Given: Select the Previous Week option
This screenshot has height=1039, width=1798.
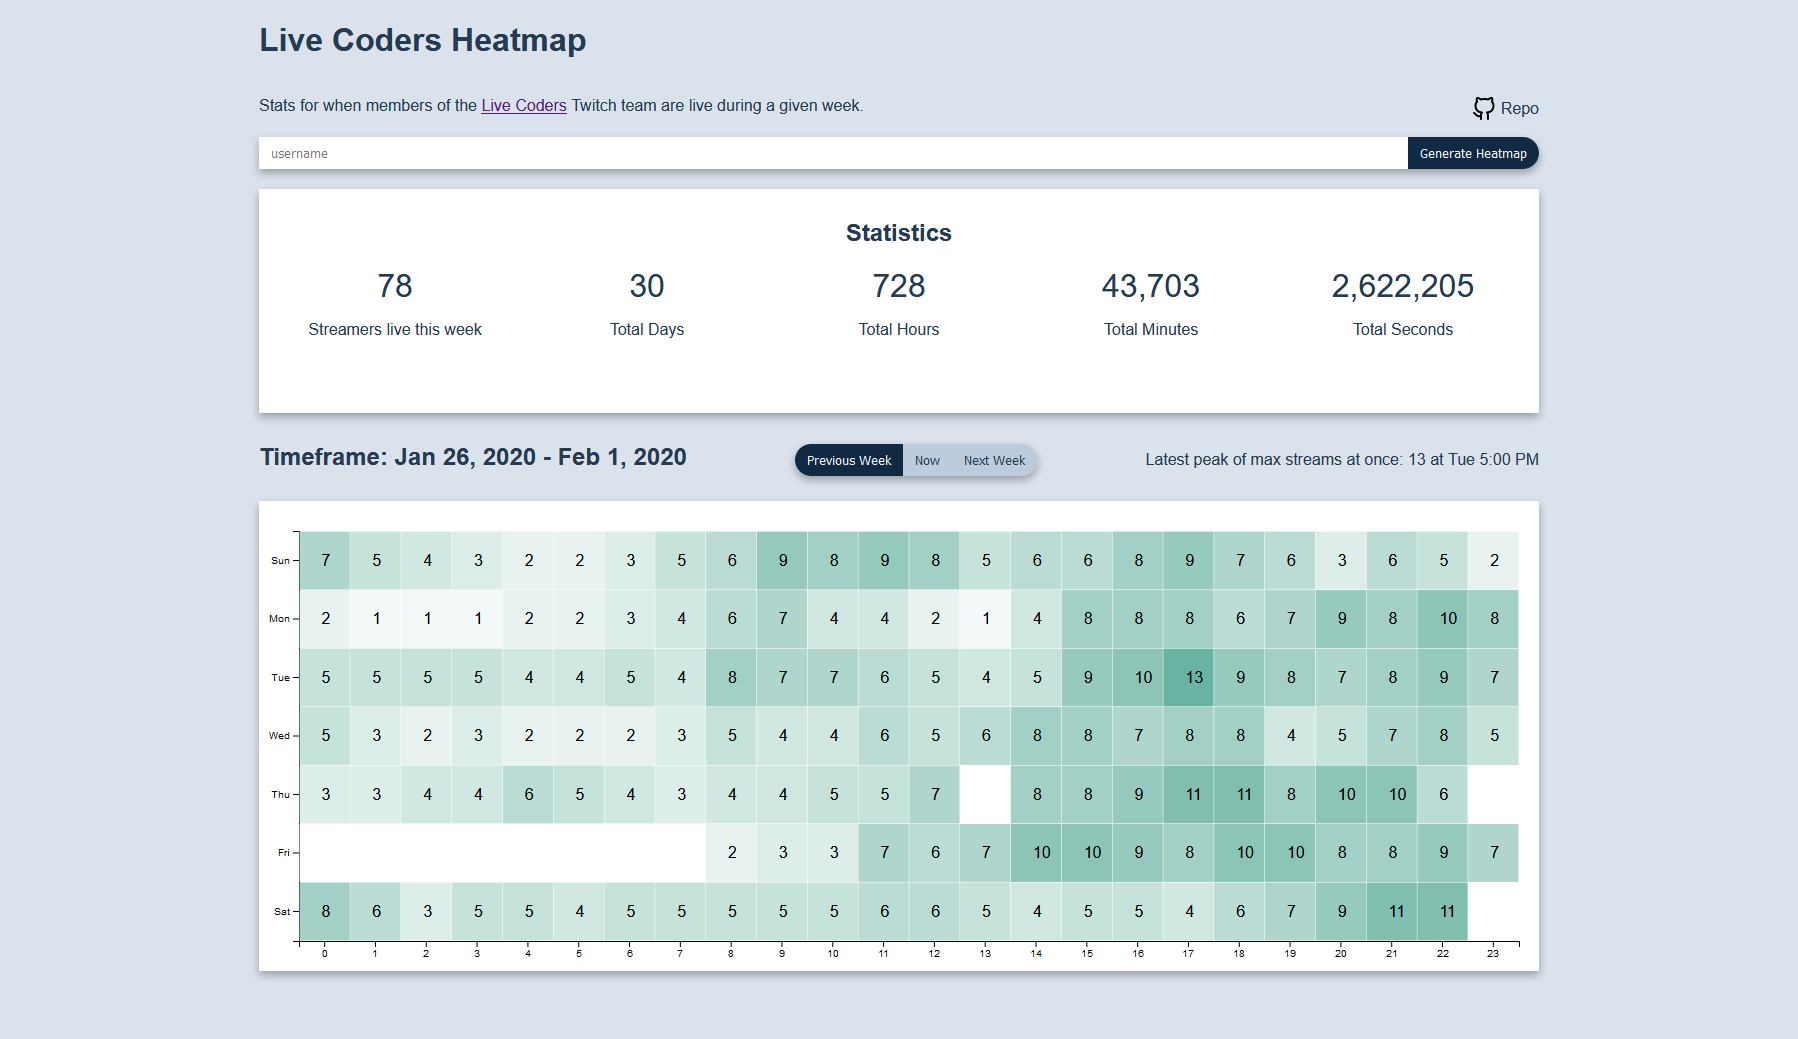Looking at the screenshot, I should coord(848,460).
